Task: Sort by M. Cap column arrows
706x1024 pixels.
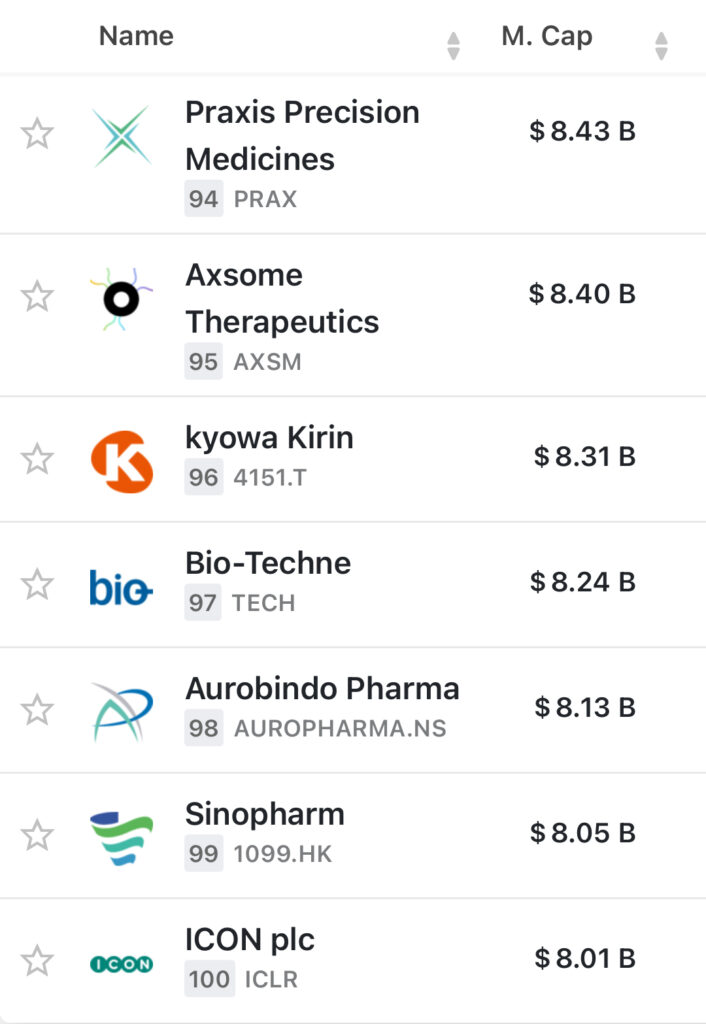Action: click(660, 45)
